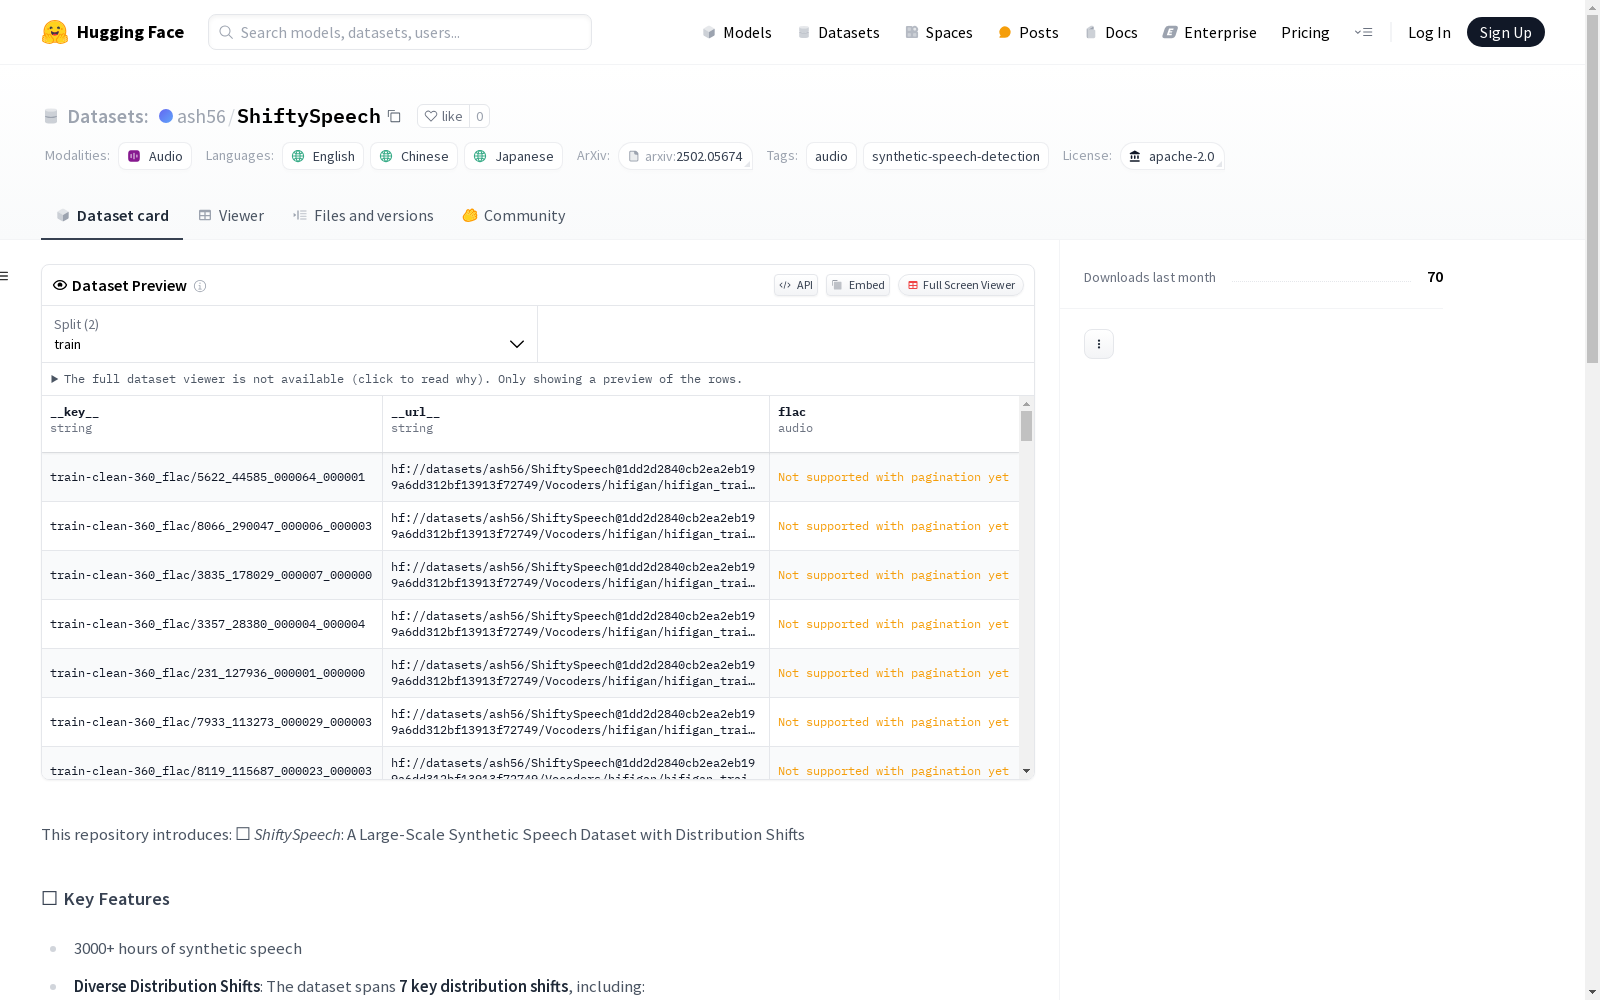The image size is (1600, 1000).
Task: Switch to the Viewer tab
Action: (x=231, y=216)
